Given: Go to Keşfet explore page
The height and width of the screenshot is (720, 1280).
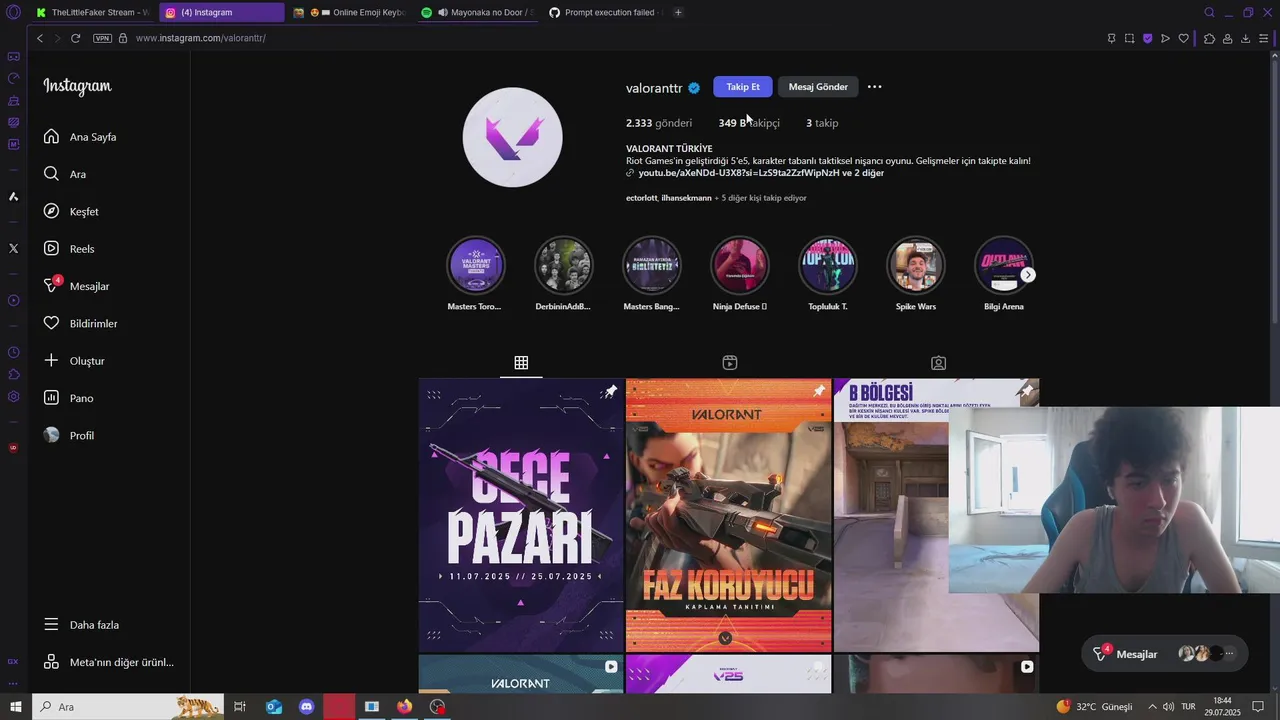Looking at the screenshot, I should point(71,211).
